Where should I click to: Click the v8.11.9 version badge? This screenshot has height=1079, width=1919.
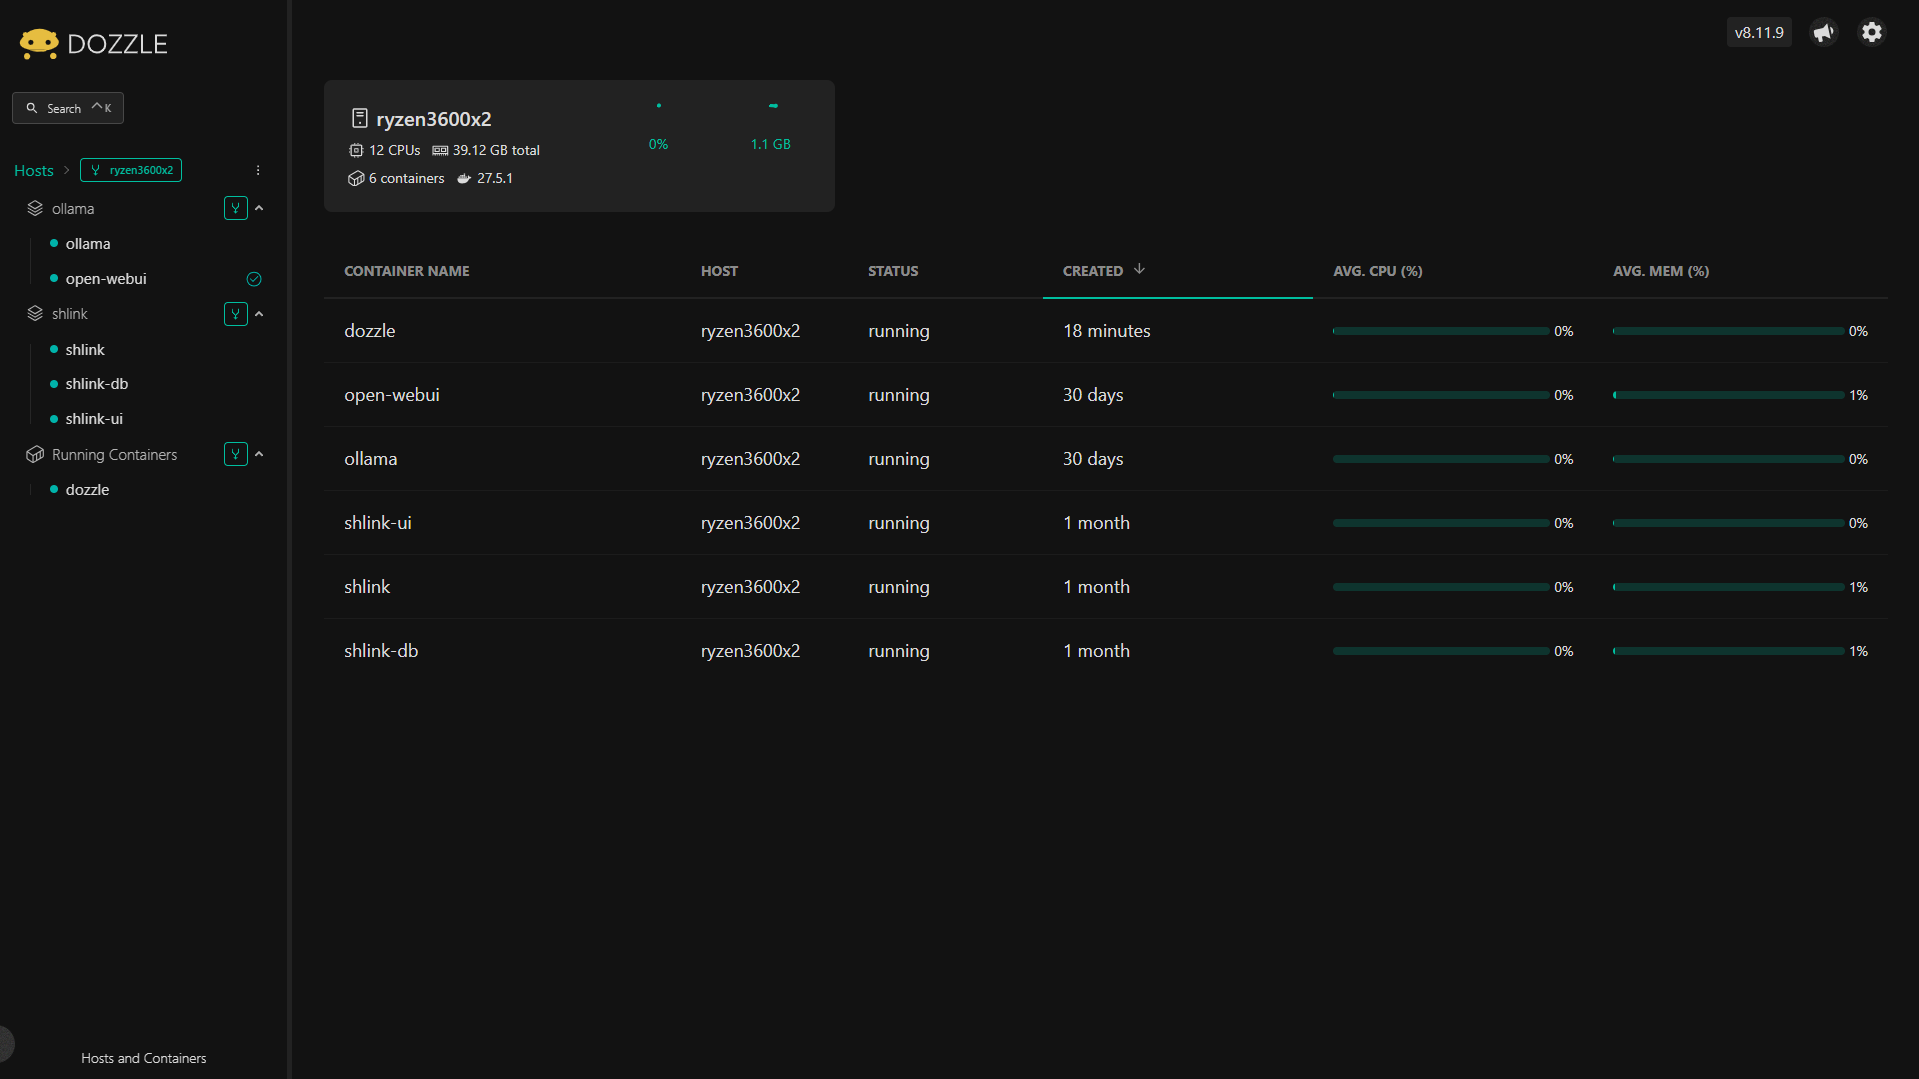tap(1759, 33)
